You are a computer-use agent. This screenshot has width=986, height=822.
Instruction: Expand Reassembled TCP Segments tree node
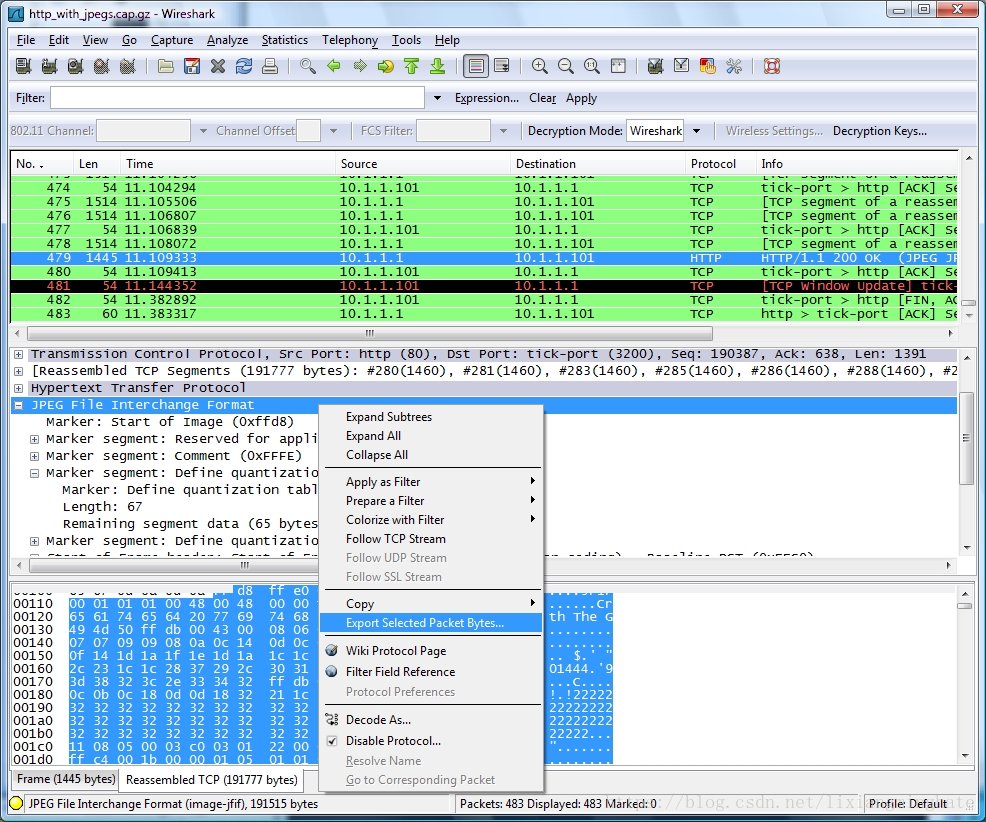click(19, 371)
